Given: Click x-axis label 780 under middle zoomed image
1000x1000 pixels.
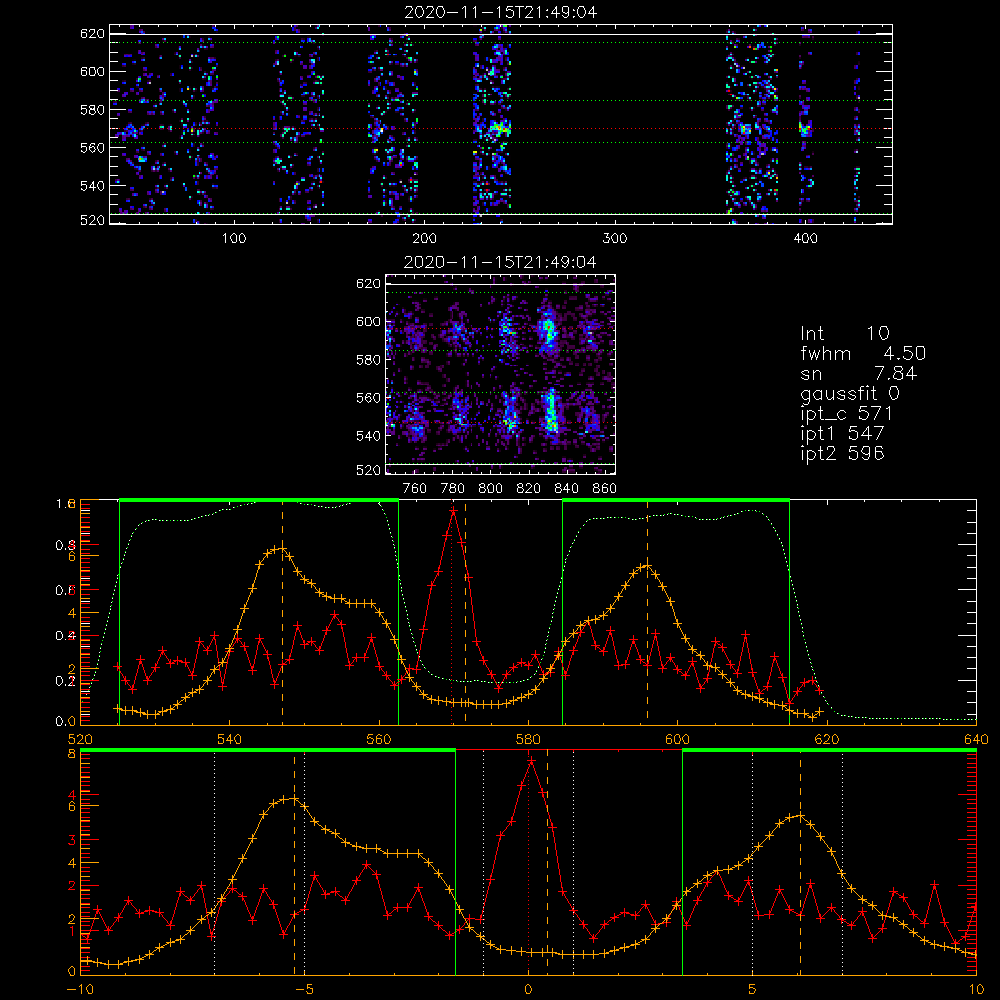Looking at the screenshot, I should coord(453,489).
